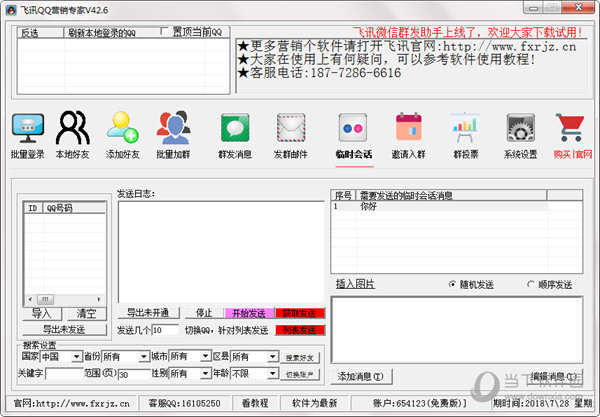Click the 官网 website address in status bar
The height and width of the screenshot is (417, 600).
click(72, 403)
